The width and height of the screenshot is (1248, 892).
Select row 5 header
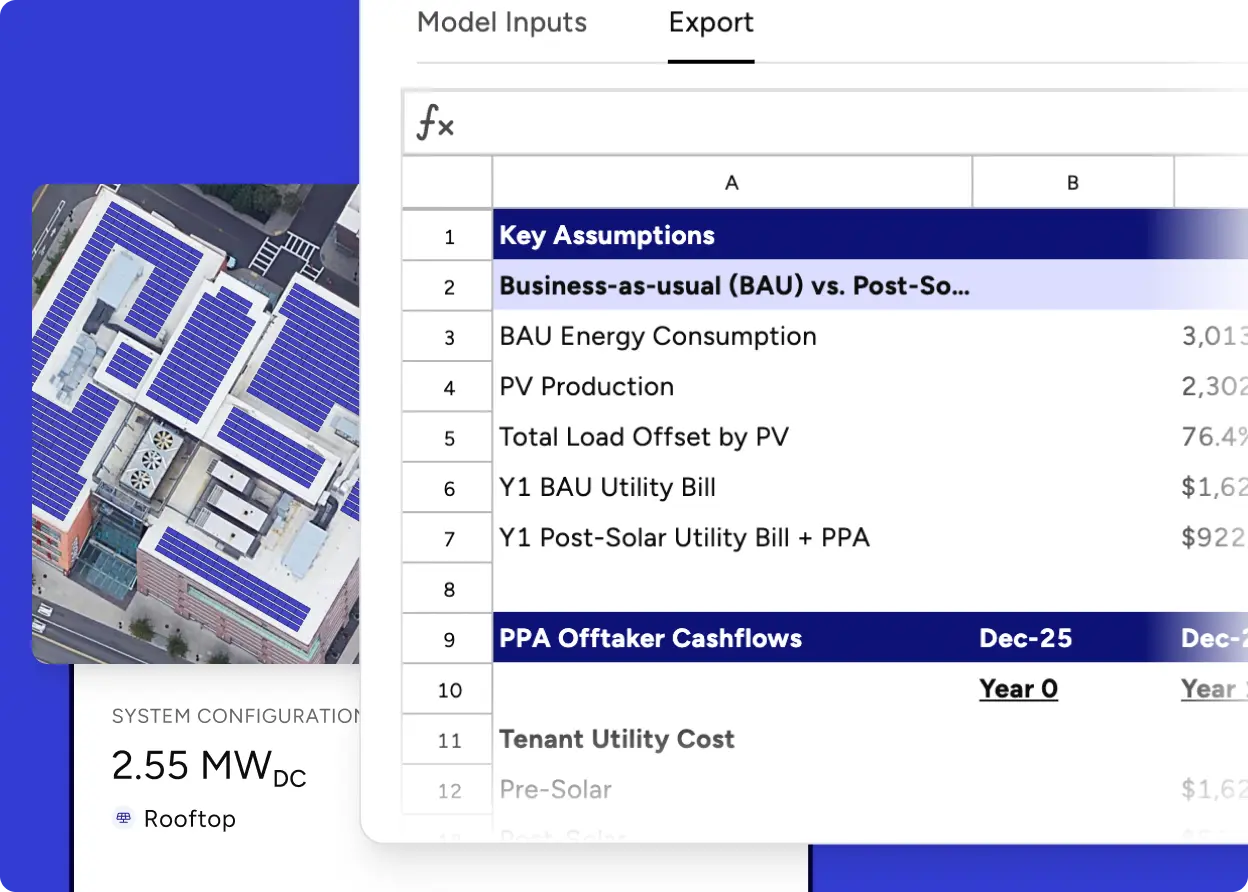(x=448, y=438)
